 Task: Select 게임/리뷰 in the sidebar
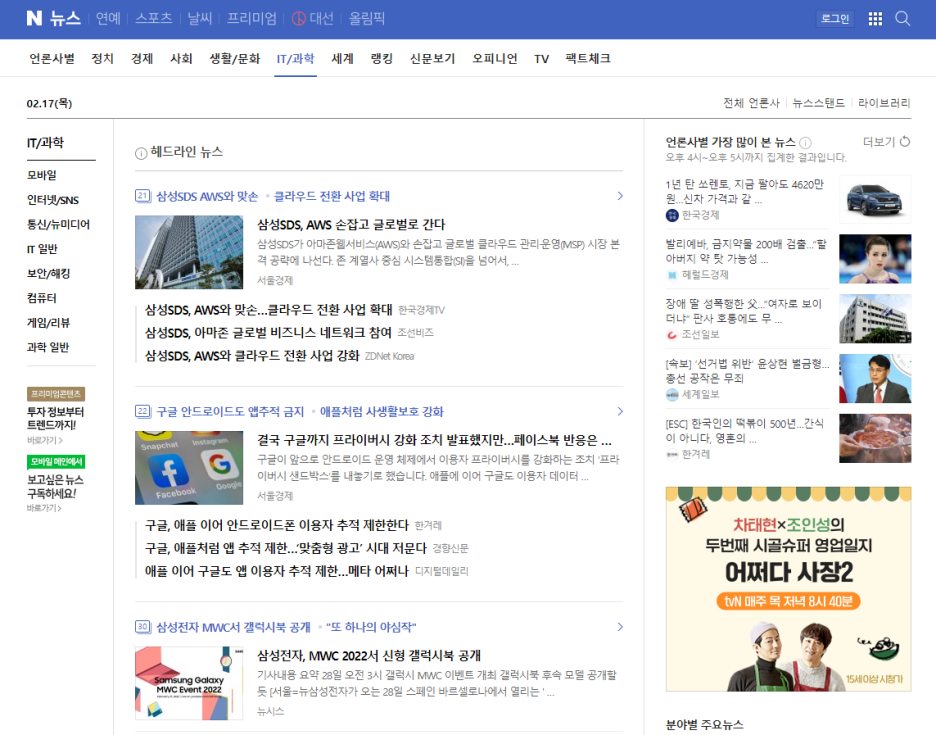48,322
